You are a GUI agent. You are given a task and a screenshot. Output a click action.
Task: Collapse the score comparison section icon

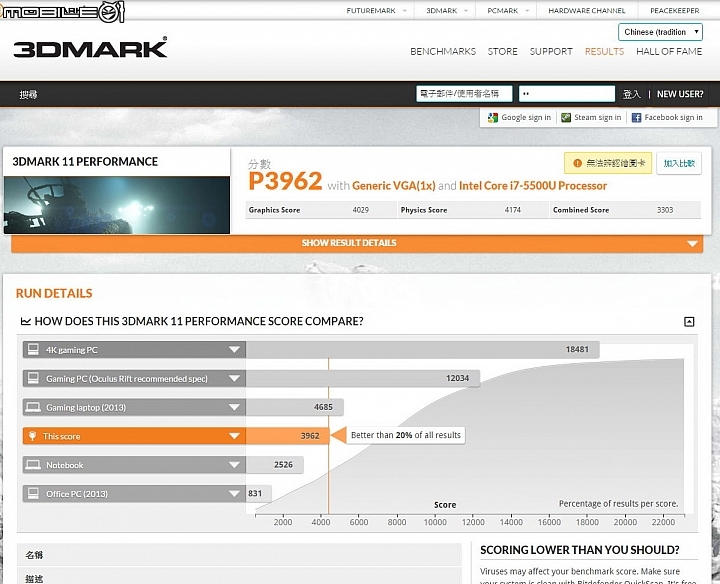[689, 321]
